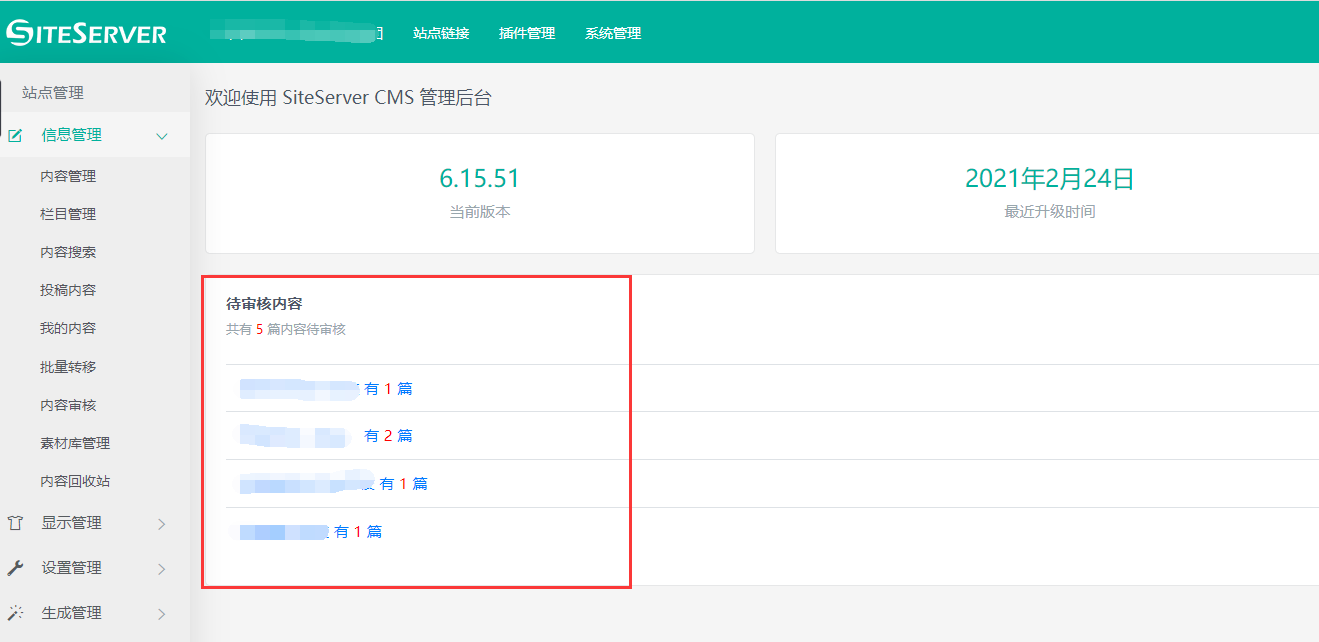The image size is (1319, 642).
Task: Open 信息管理 sidebar section
Action: 71,135
